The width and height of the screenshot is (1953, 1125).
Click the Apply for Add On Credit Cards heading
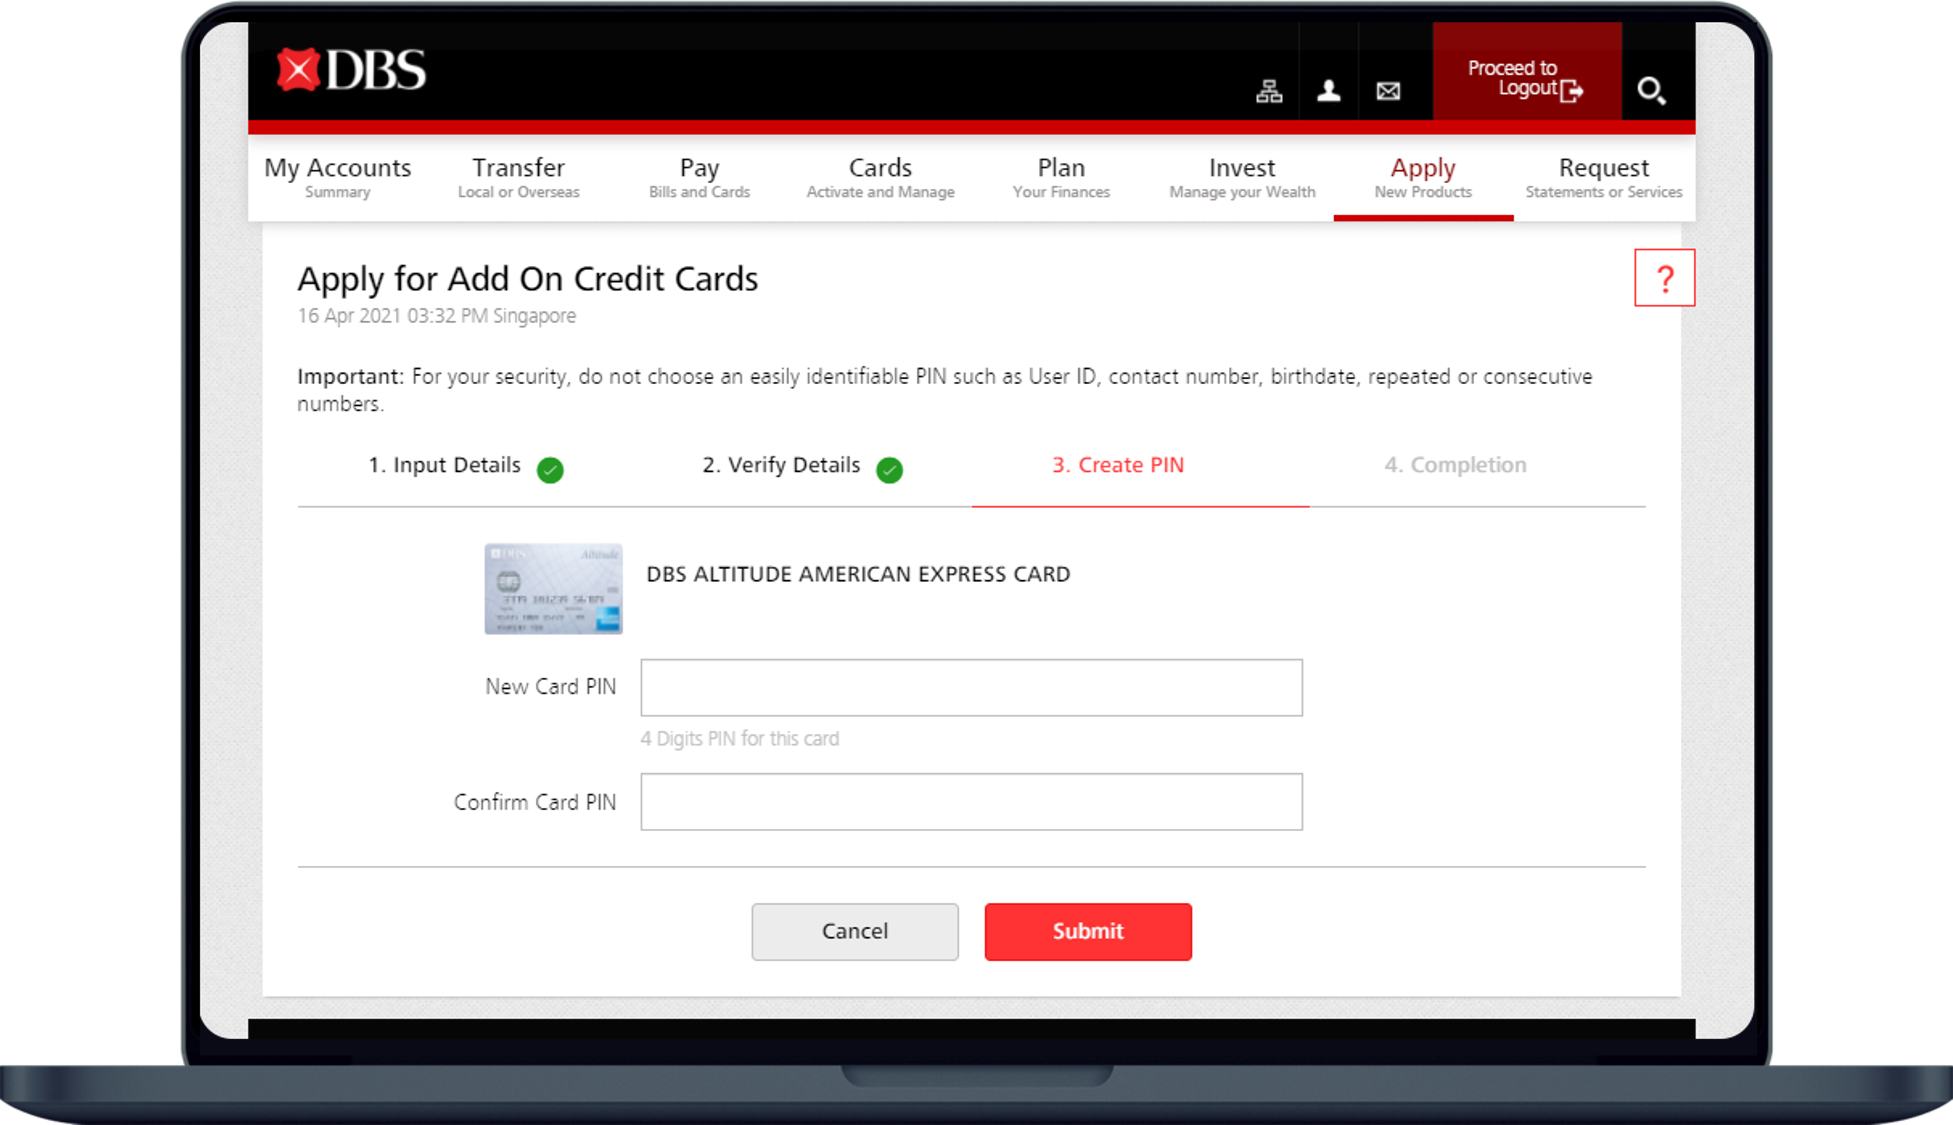pos(528,279)
